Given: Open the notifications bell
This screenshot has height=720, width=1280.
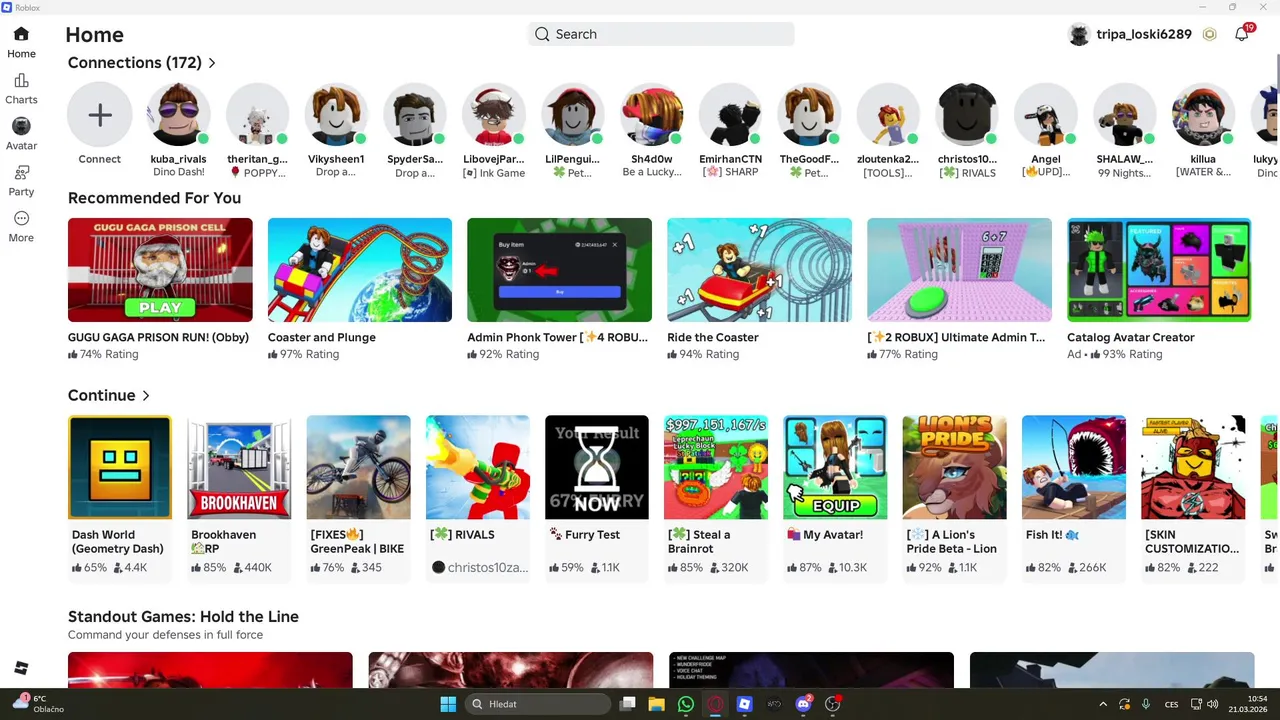Looking at the screenshot, I should click(x=1241, y=34).
